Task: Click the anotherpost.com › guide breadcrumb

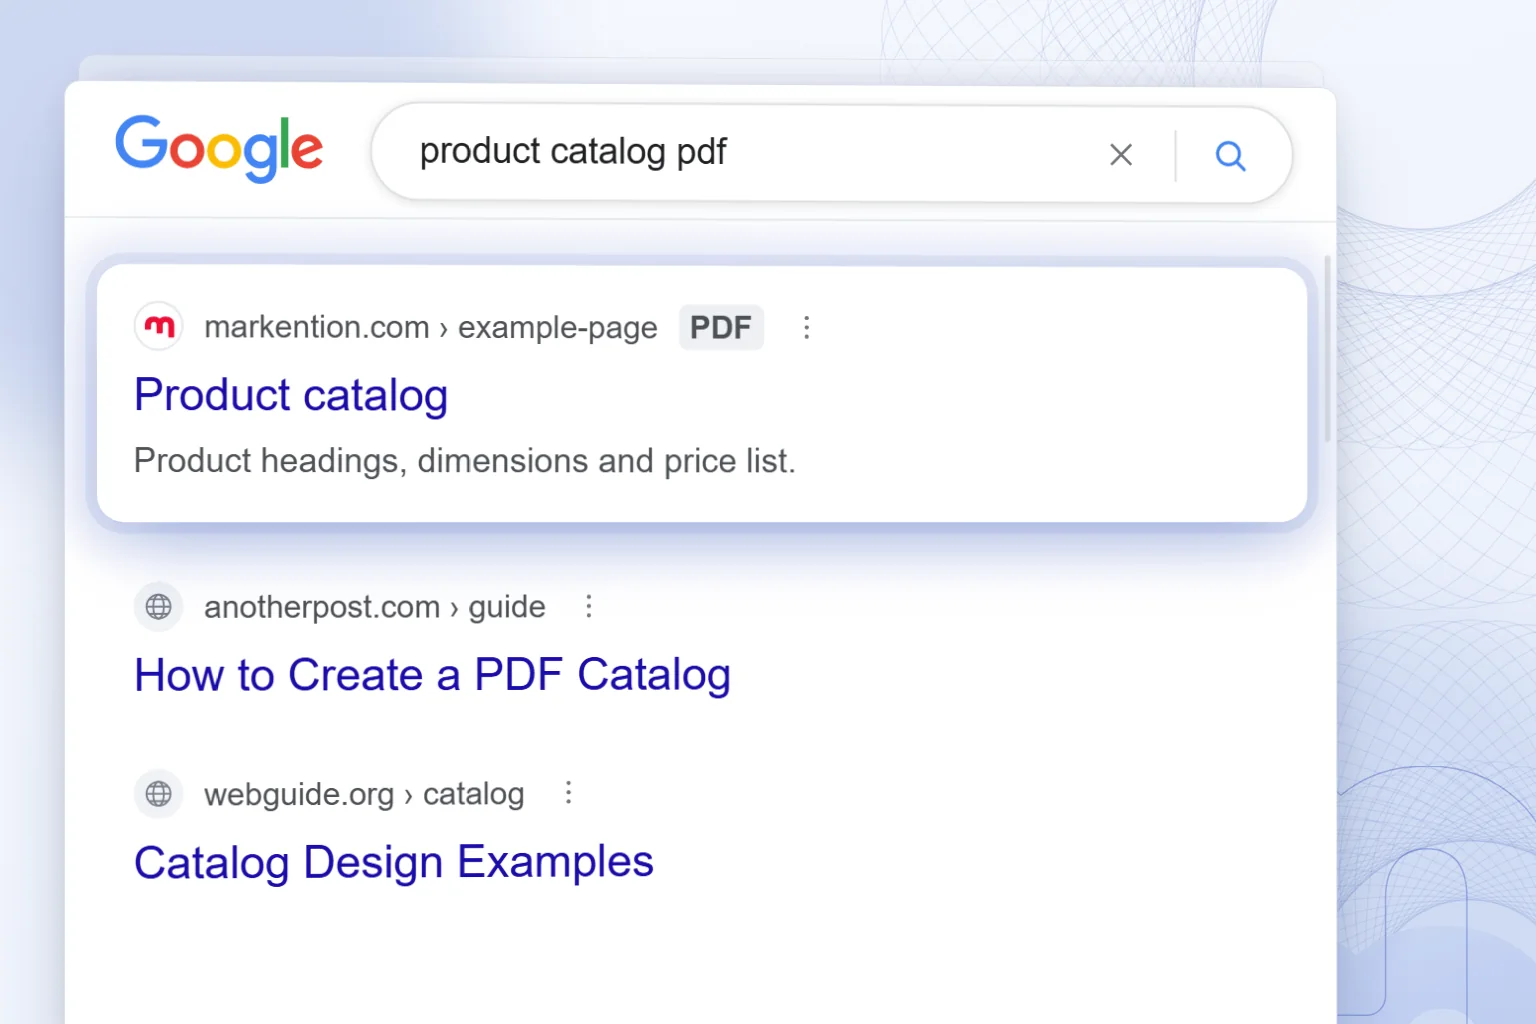Action: tap(375, 607)
